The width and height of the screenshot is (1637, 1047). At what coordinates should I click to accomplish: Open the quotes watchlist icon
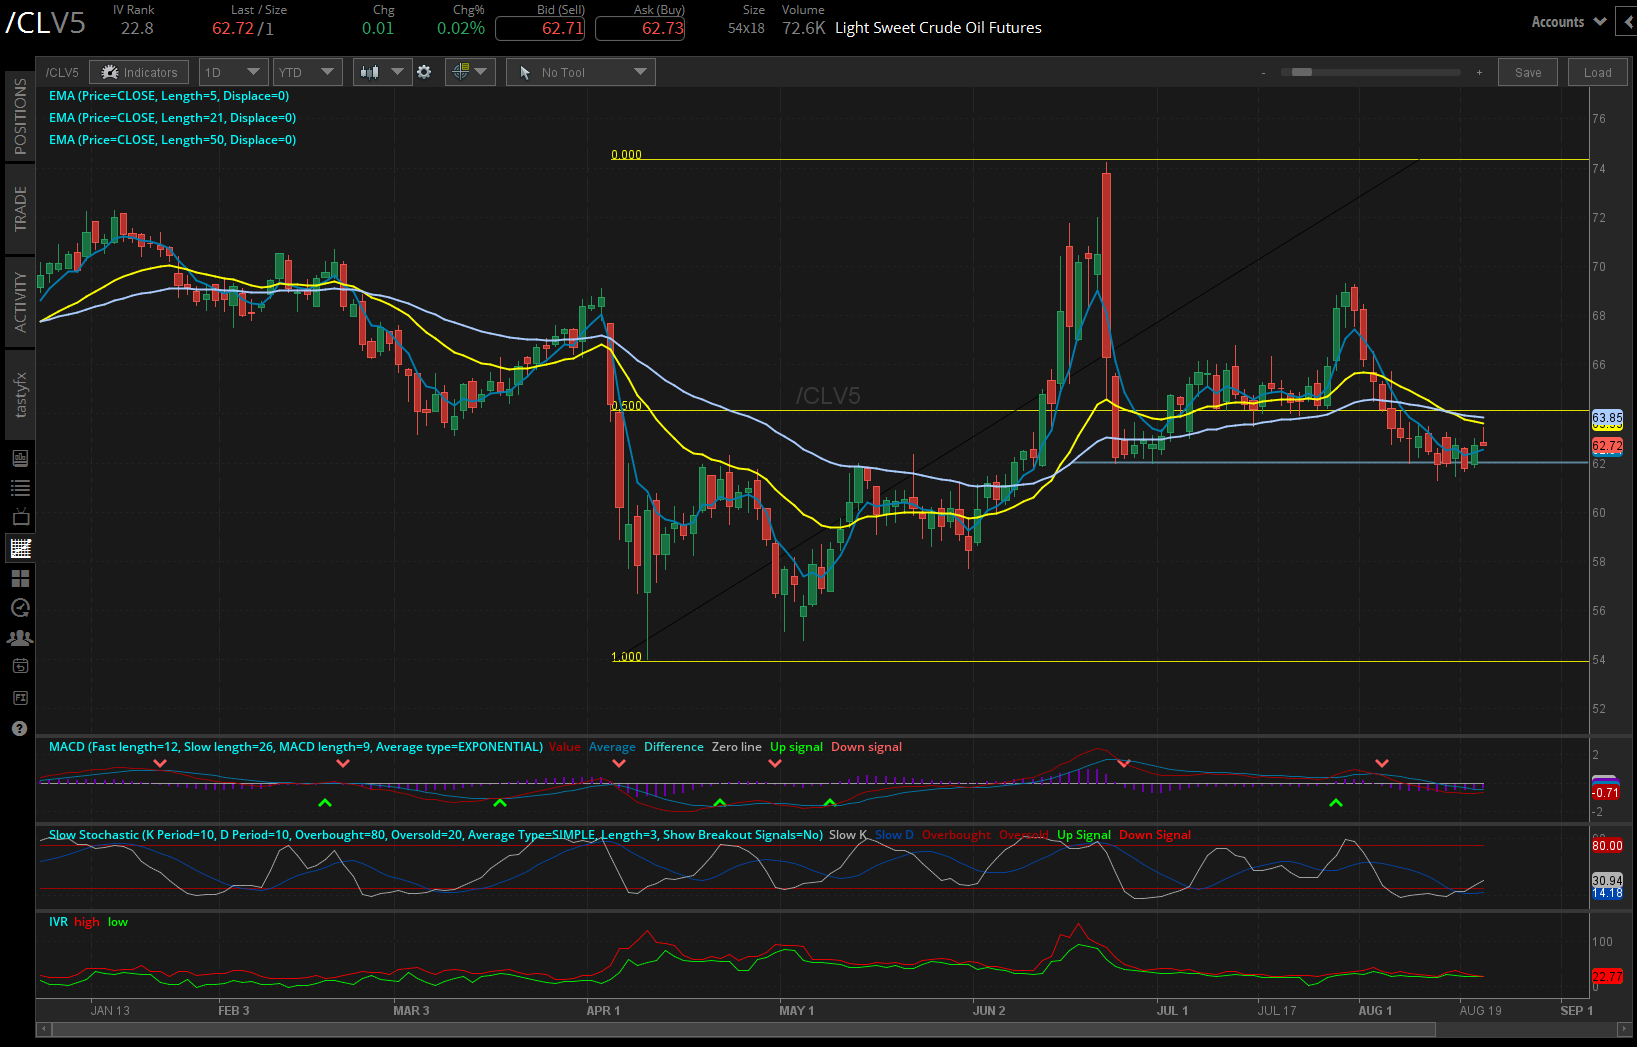click(19, 487)
